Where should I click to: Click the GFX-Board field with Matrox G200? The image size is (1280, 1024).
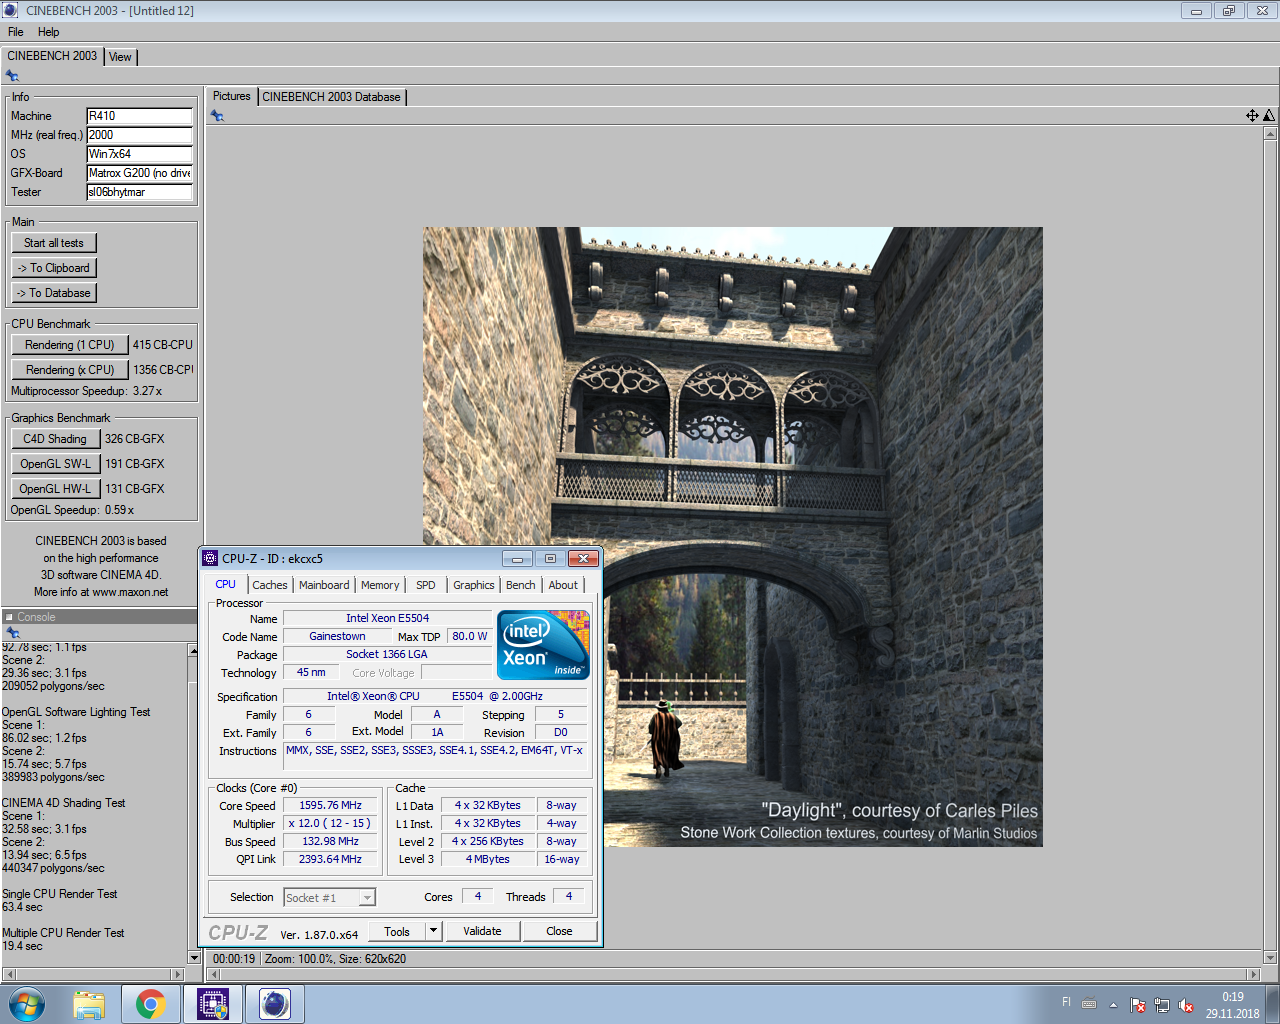point(139,173)
